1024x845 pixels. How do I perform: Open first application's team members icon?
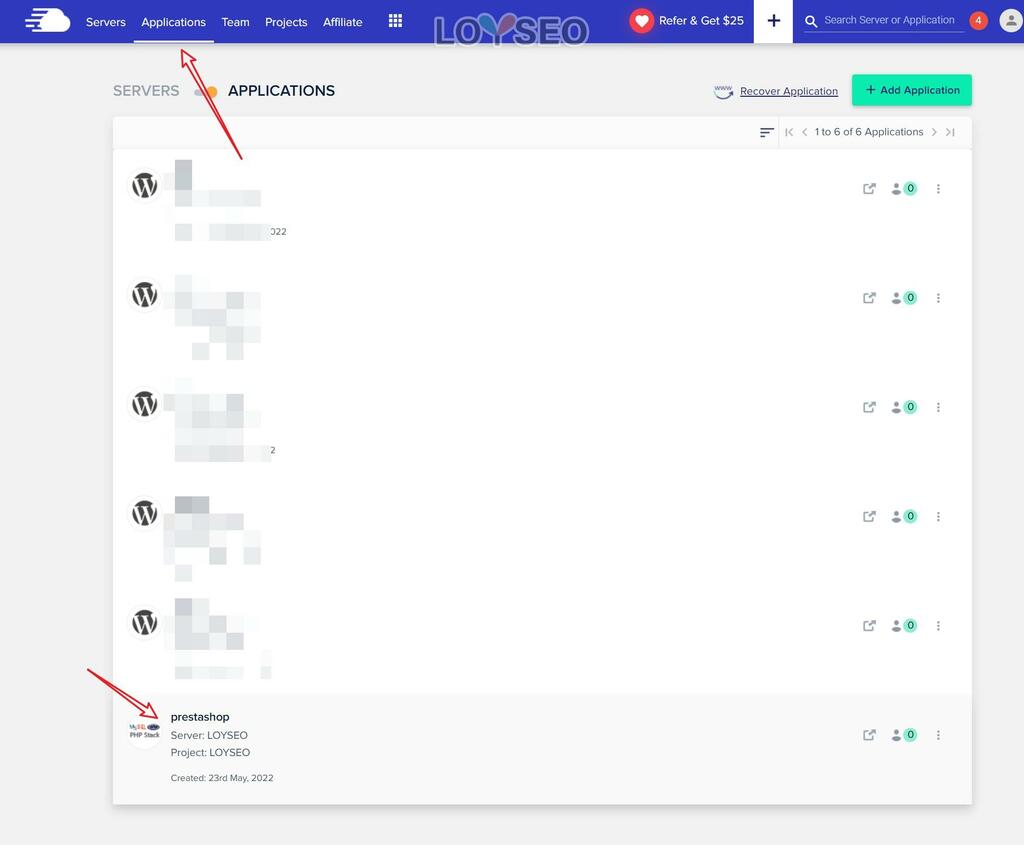pos(904,189)
